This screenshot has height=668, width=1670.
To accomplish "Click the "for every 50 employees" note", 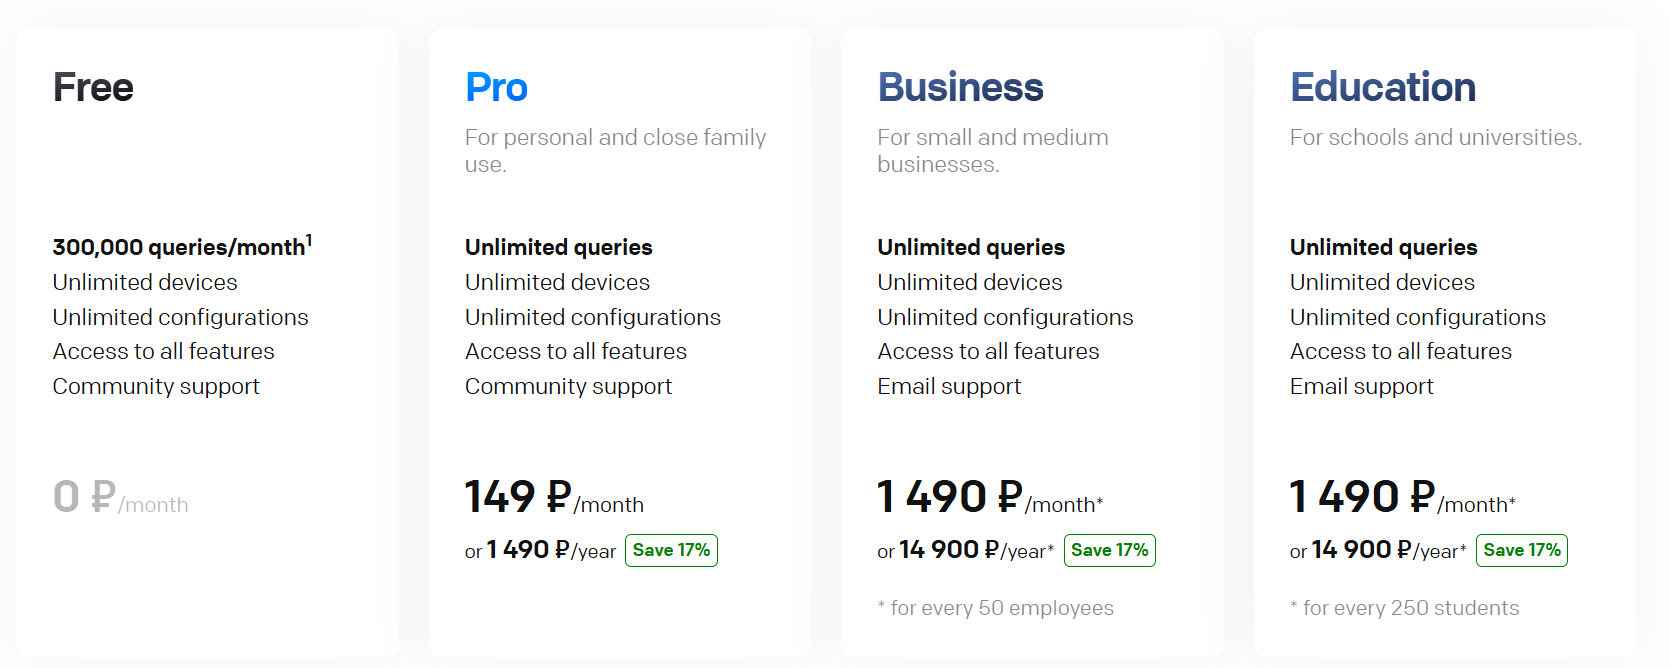I will 996,608.
